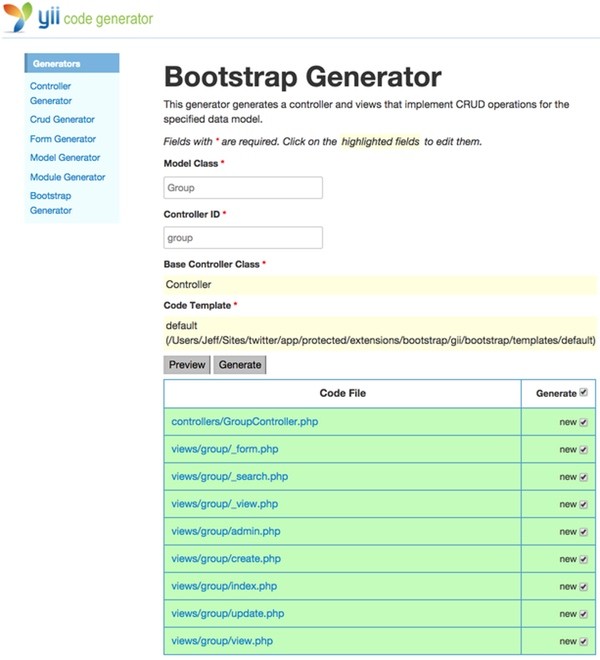
Task: Edit the Base Controller Class highlighted field
Action: 380,285
